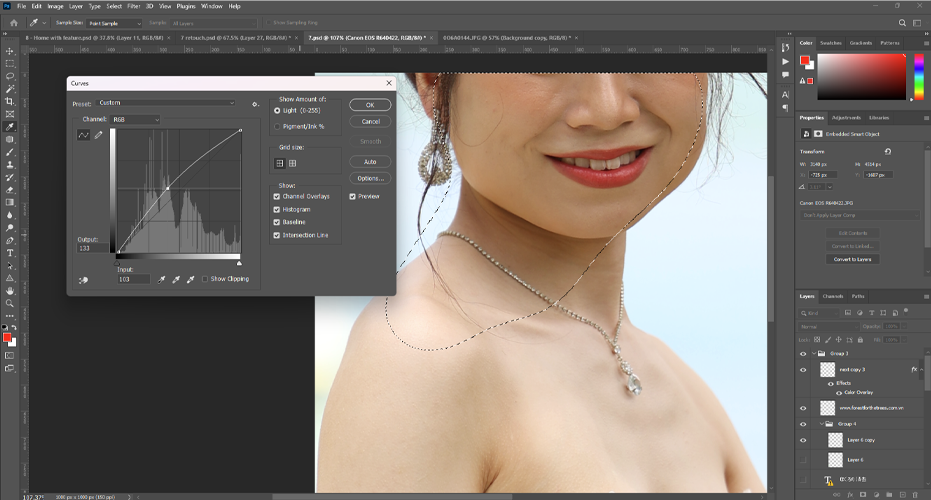Select the Type tool
Viewport: 931px width, 500px height.
pos(10,253)
